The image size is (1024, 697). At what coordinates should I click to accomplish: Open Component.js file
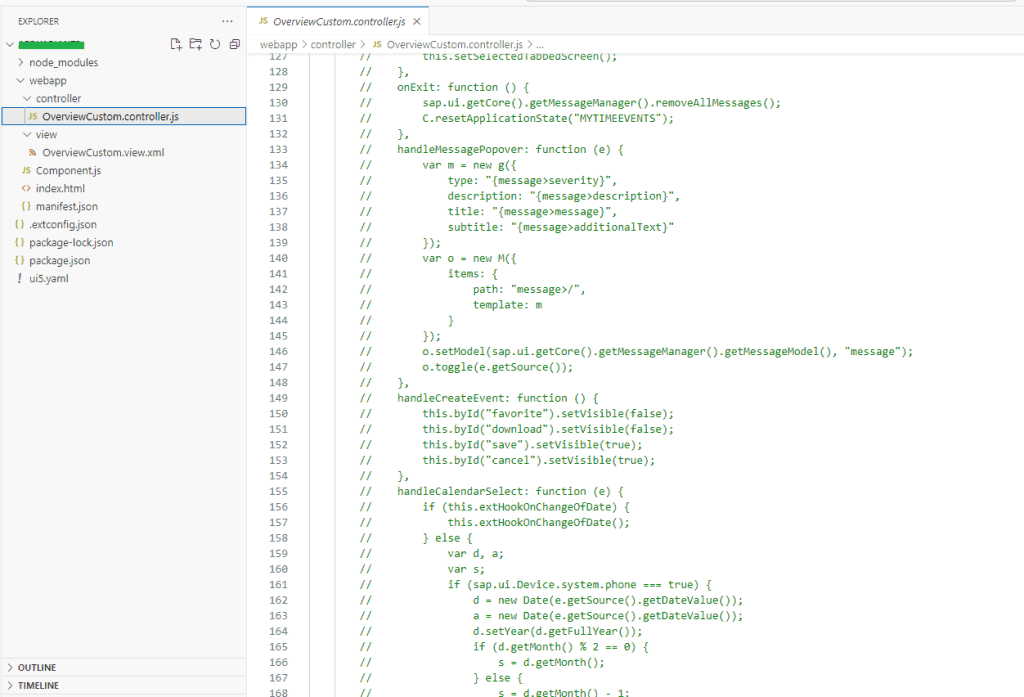(x=124, y=170)
